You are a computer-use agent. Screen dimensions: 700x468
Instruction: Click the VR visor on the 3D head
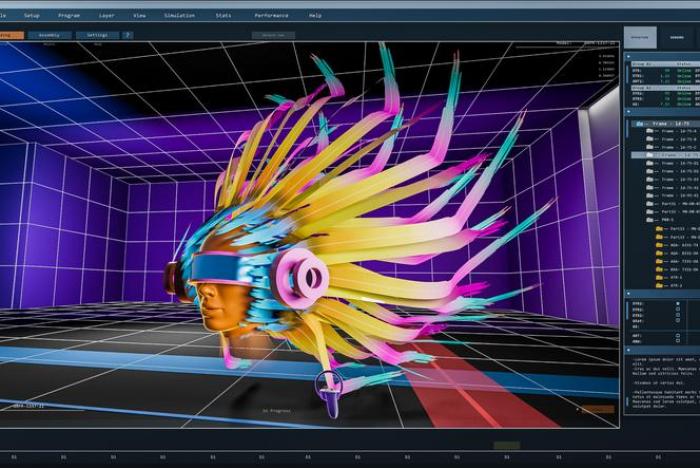pyautogui.click(x=220, y=267)
